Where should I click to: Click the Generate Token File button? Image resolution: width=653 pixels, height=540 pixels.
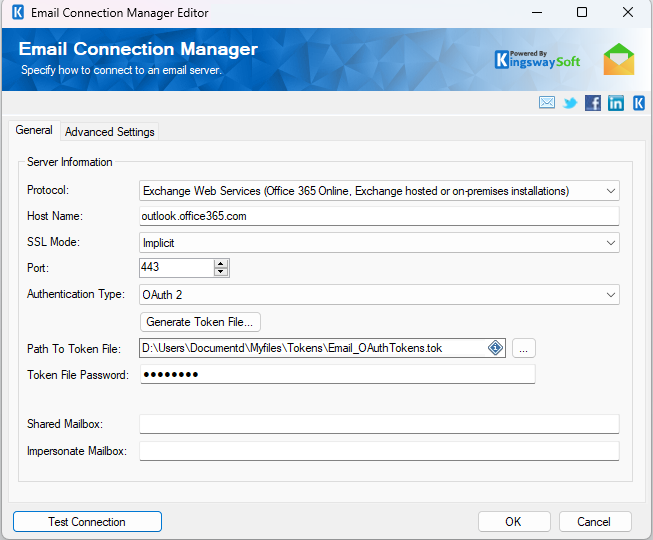pyautogui.click(x=200, y=322)
